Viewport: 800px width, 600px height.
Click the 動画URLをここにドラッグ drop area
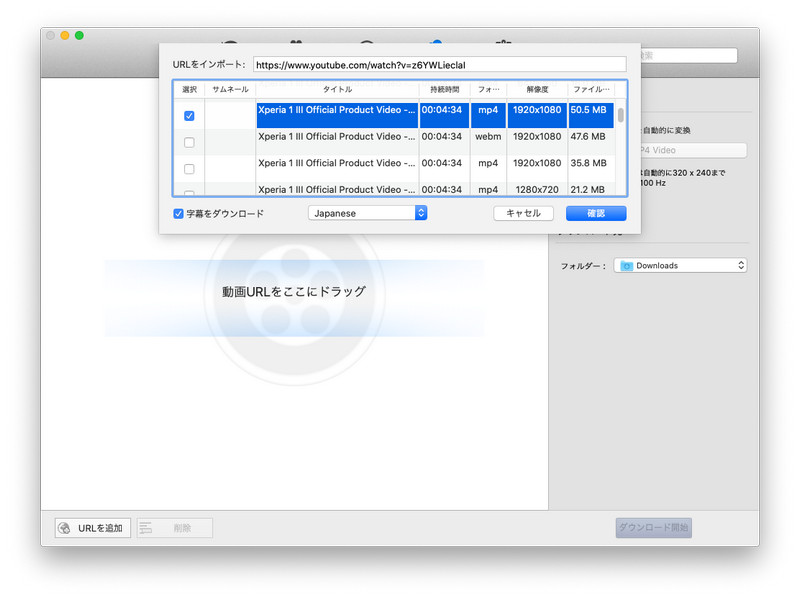click(x=294, y=298)
